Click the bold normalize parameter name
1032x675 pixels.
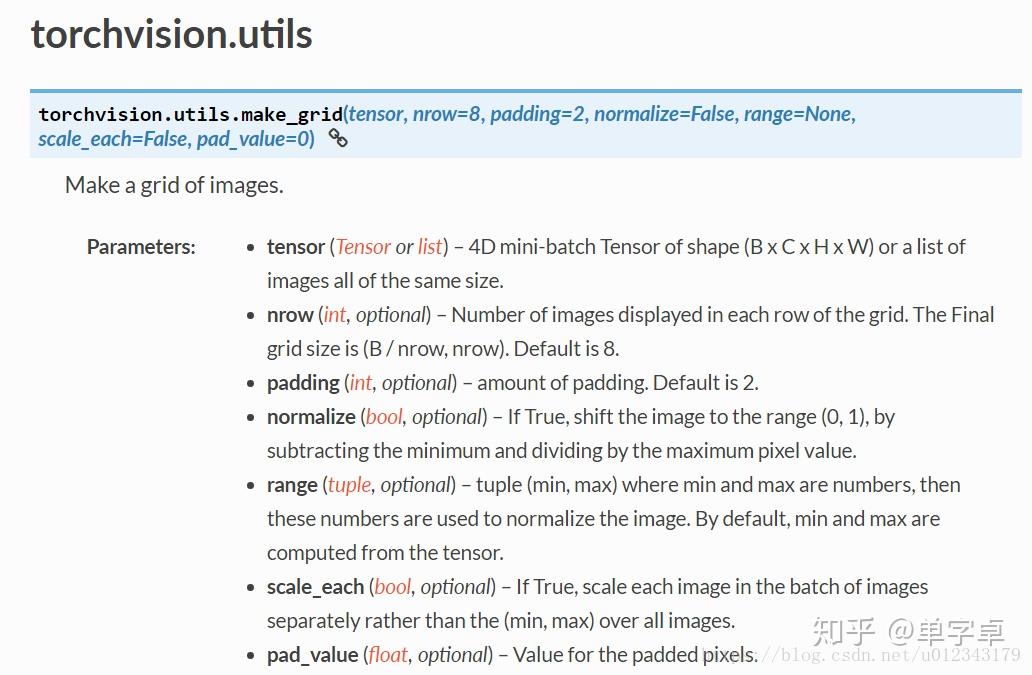(311, 416)
